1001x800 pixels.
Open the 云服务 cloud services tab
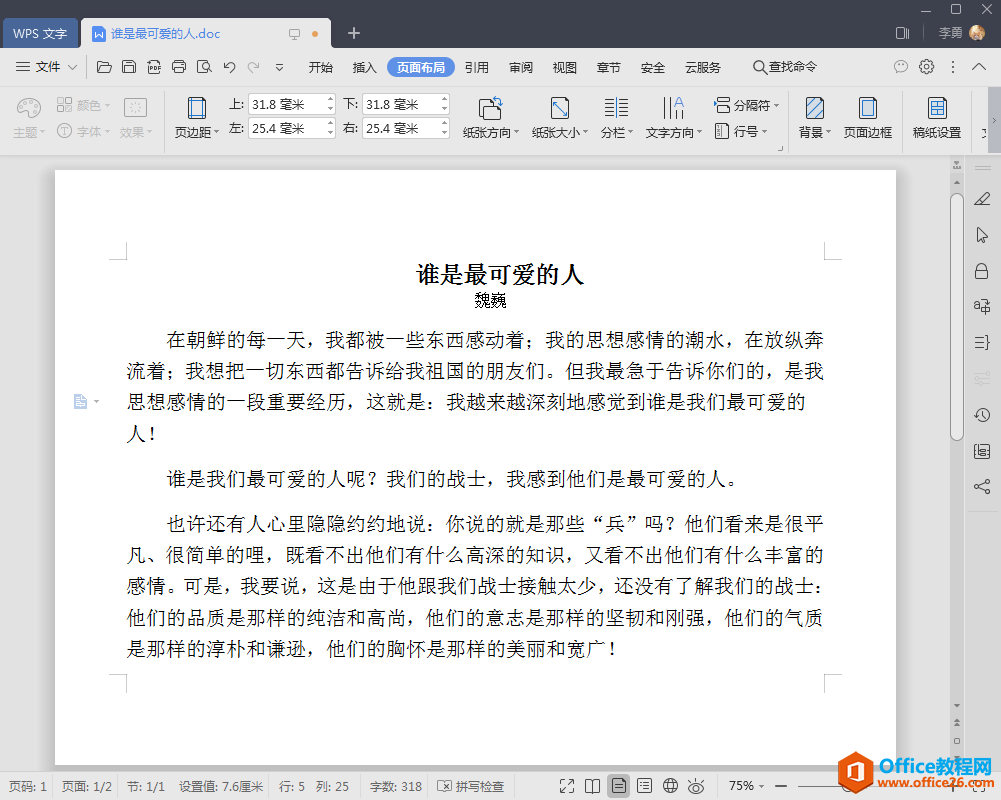[702, 67]
